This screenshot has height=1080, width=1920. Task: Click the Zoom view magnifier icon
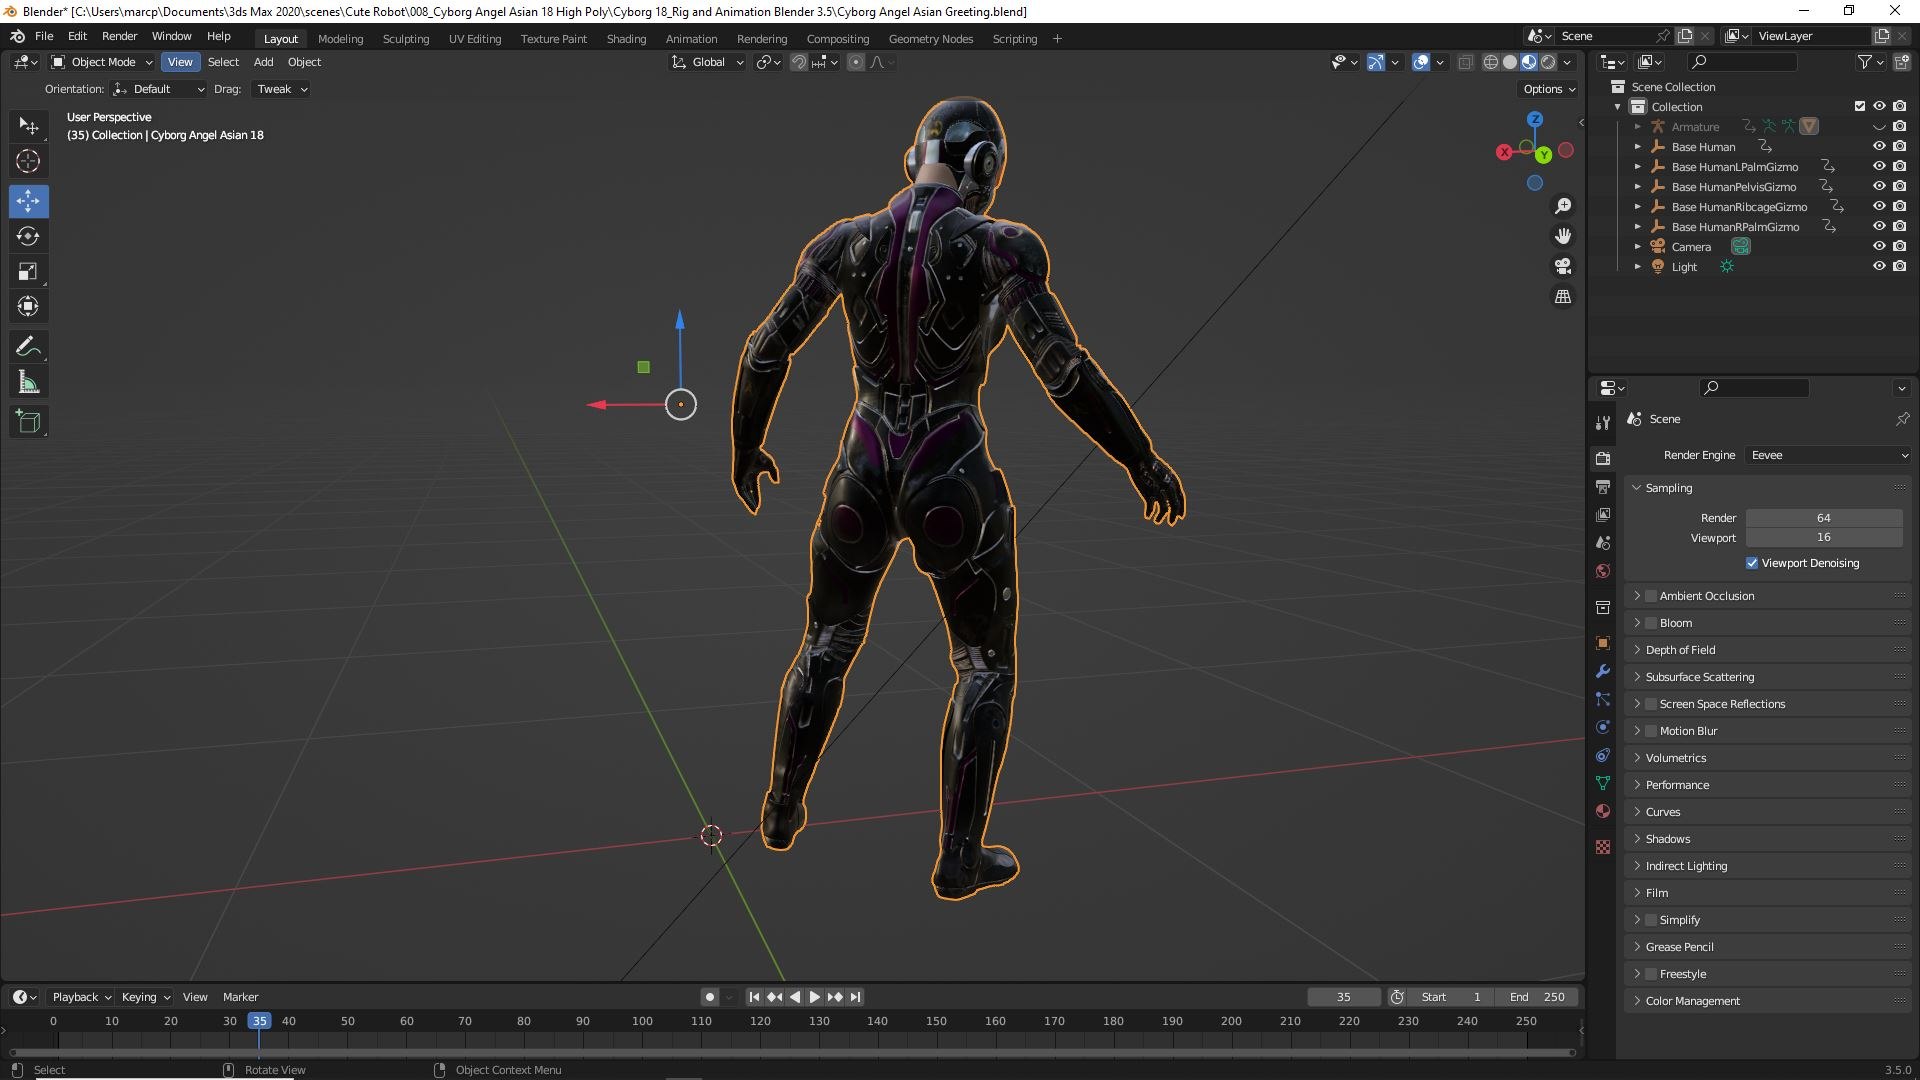point(1563,206)
